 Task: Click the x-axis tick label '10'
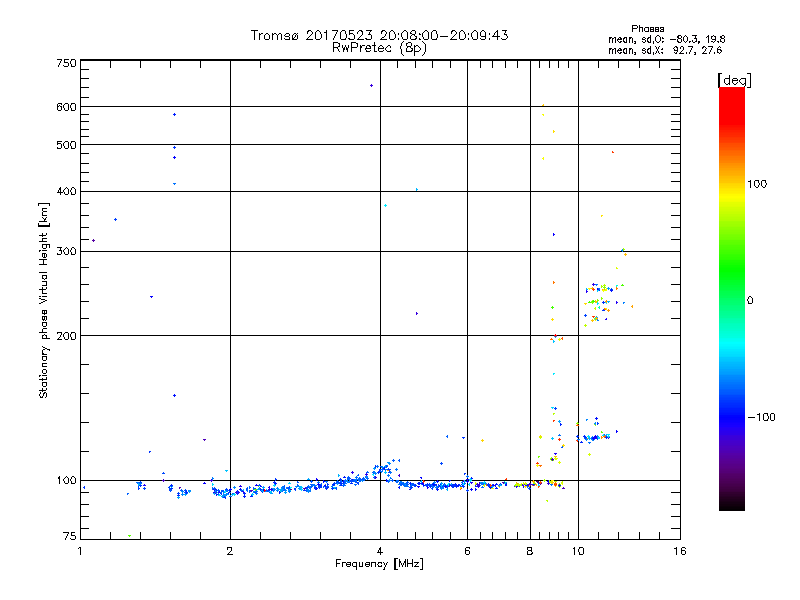[578, 551]
